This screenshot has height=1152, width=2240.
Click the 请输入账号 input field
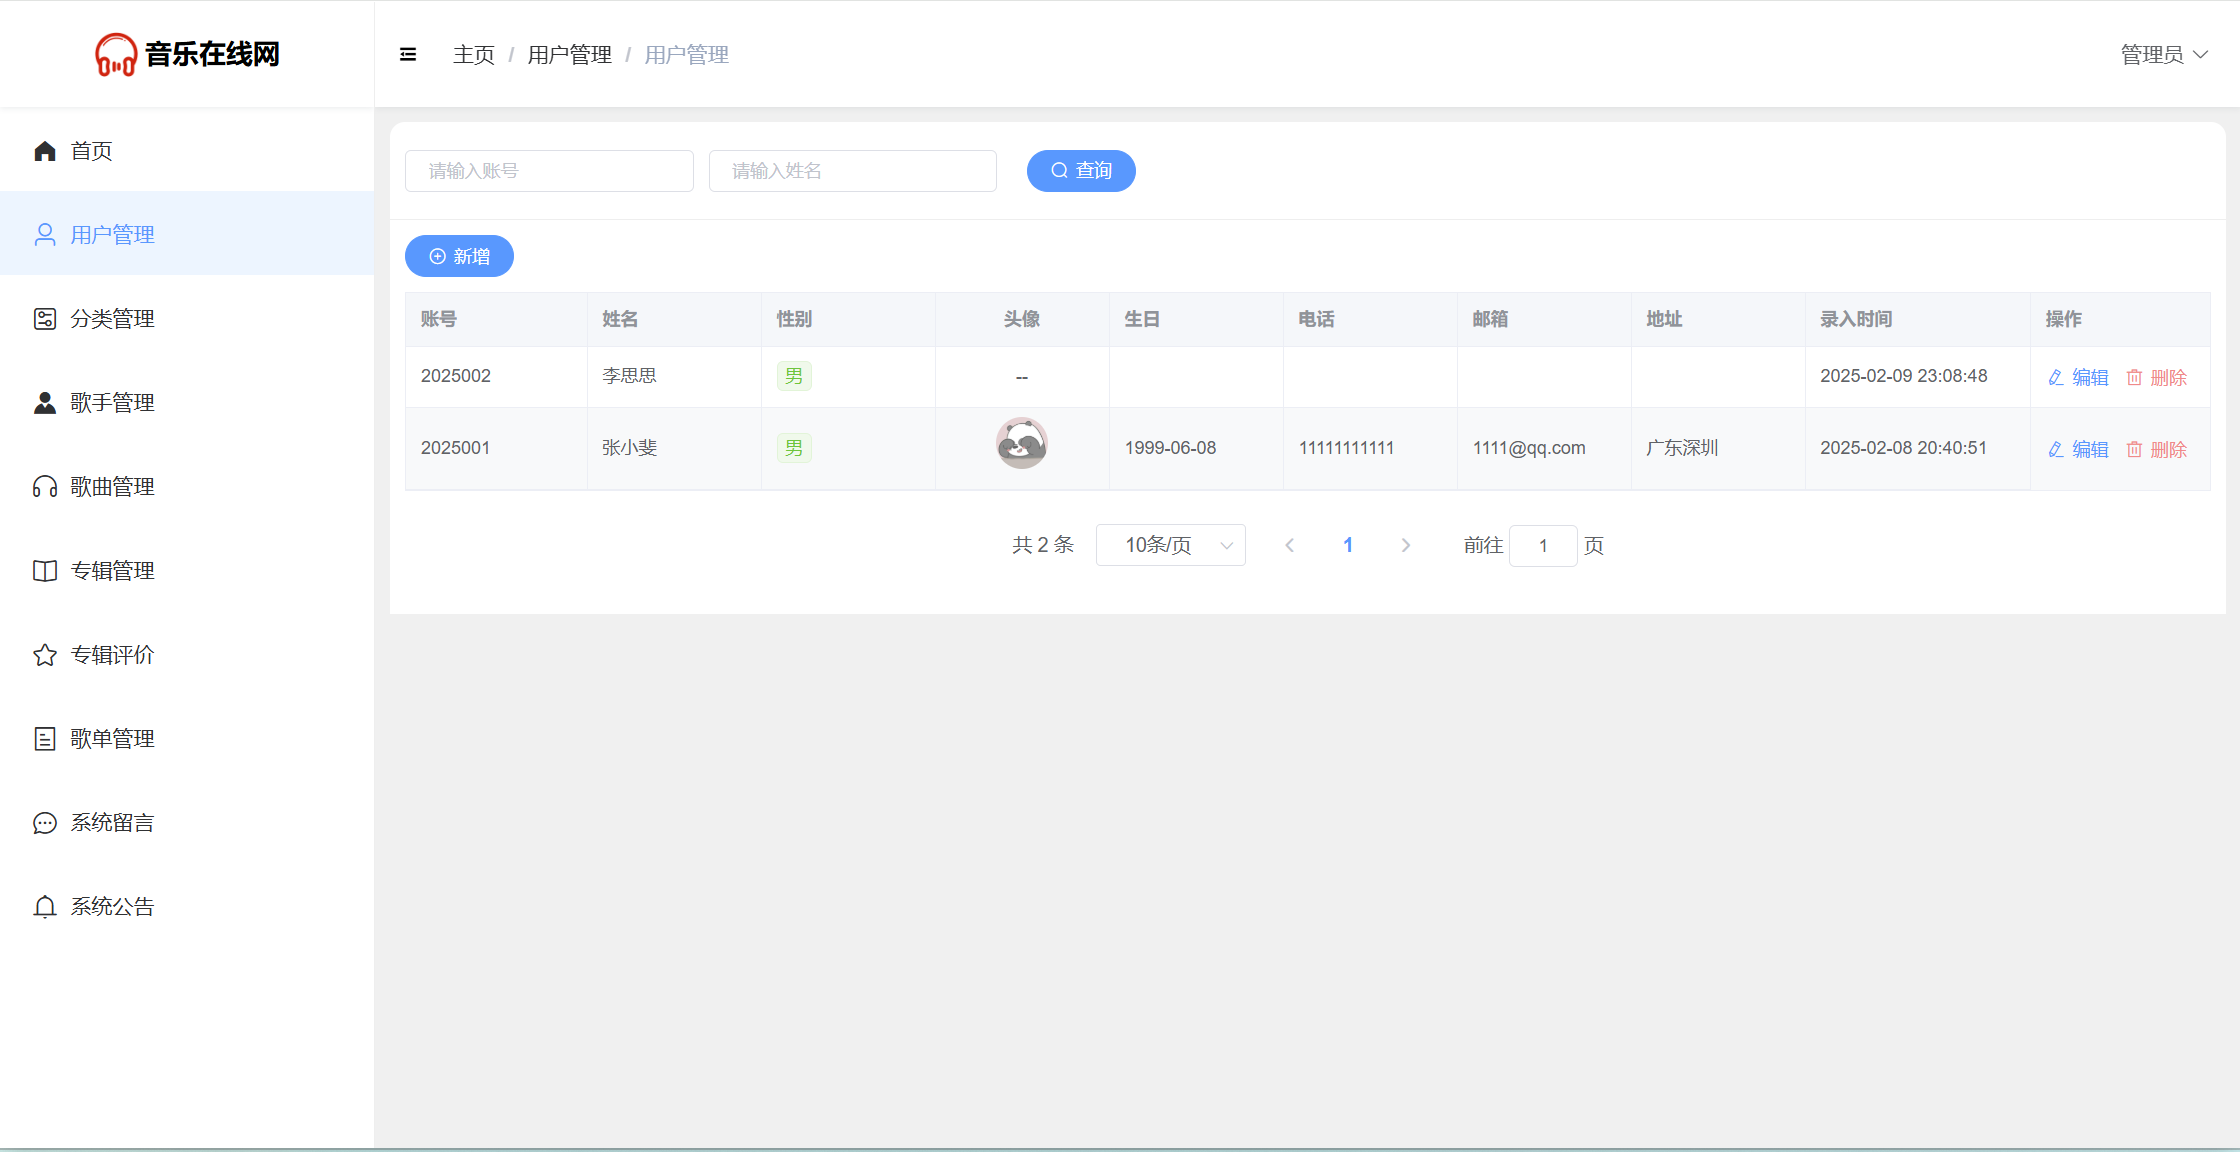(549, 171)
